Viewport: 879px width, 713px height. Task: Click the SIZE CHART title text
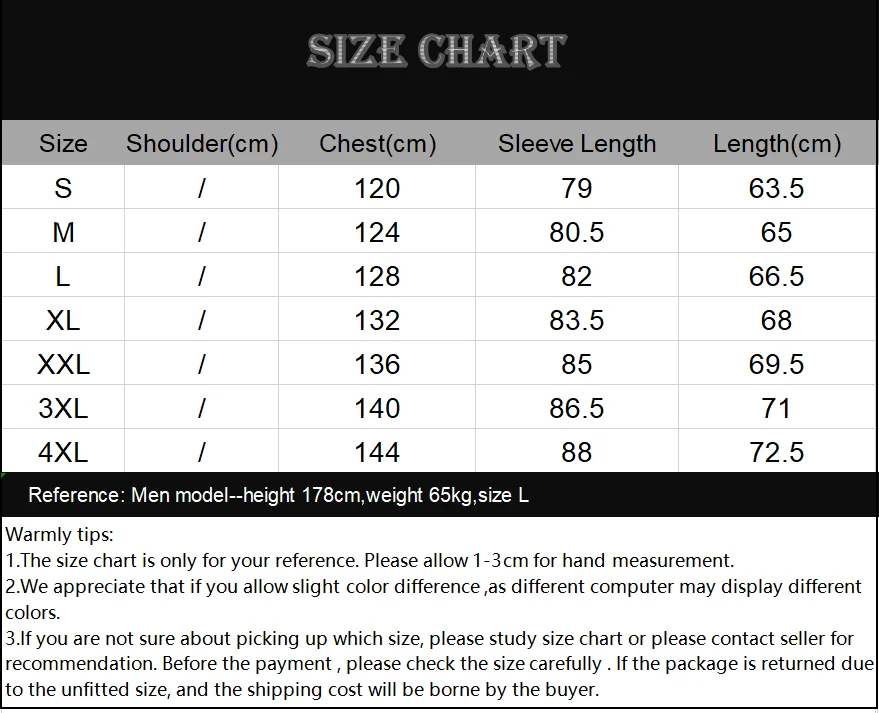click(437, 51)
